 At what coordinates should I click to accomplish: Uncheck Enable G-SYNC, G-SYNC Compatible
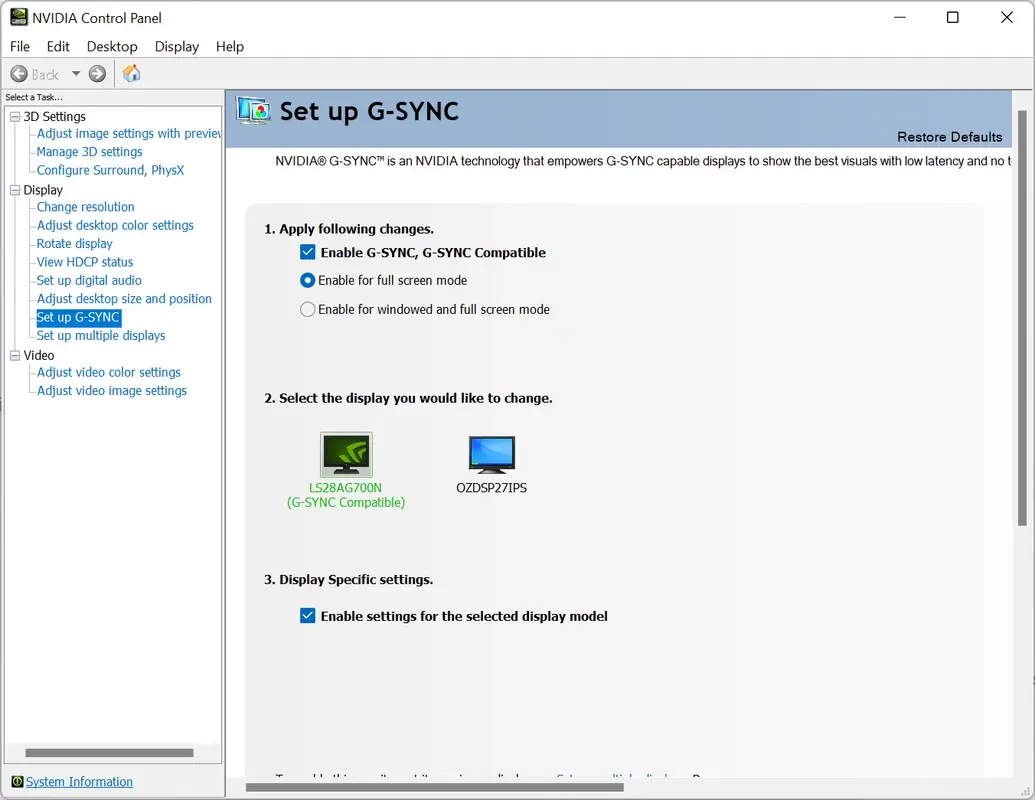pos(308,252)
